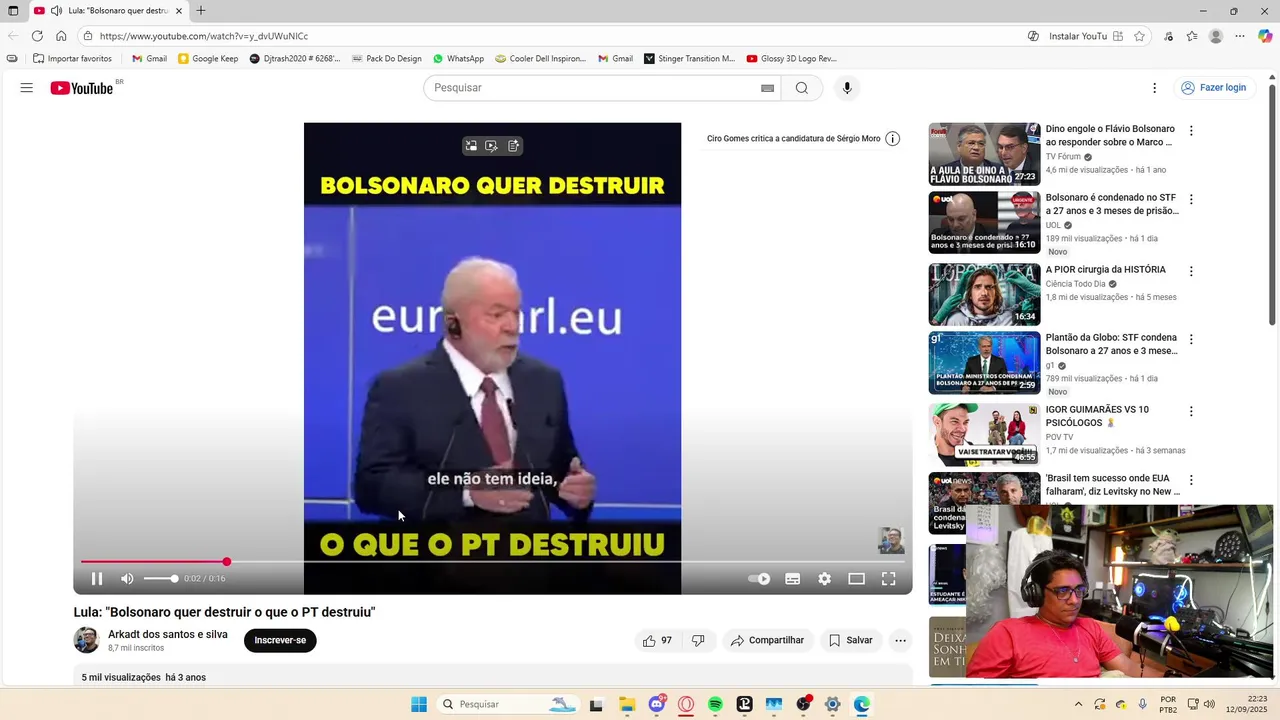Open Pack Do Design bookmark

[x=387, y=59]
